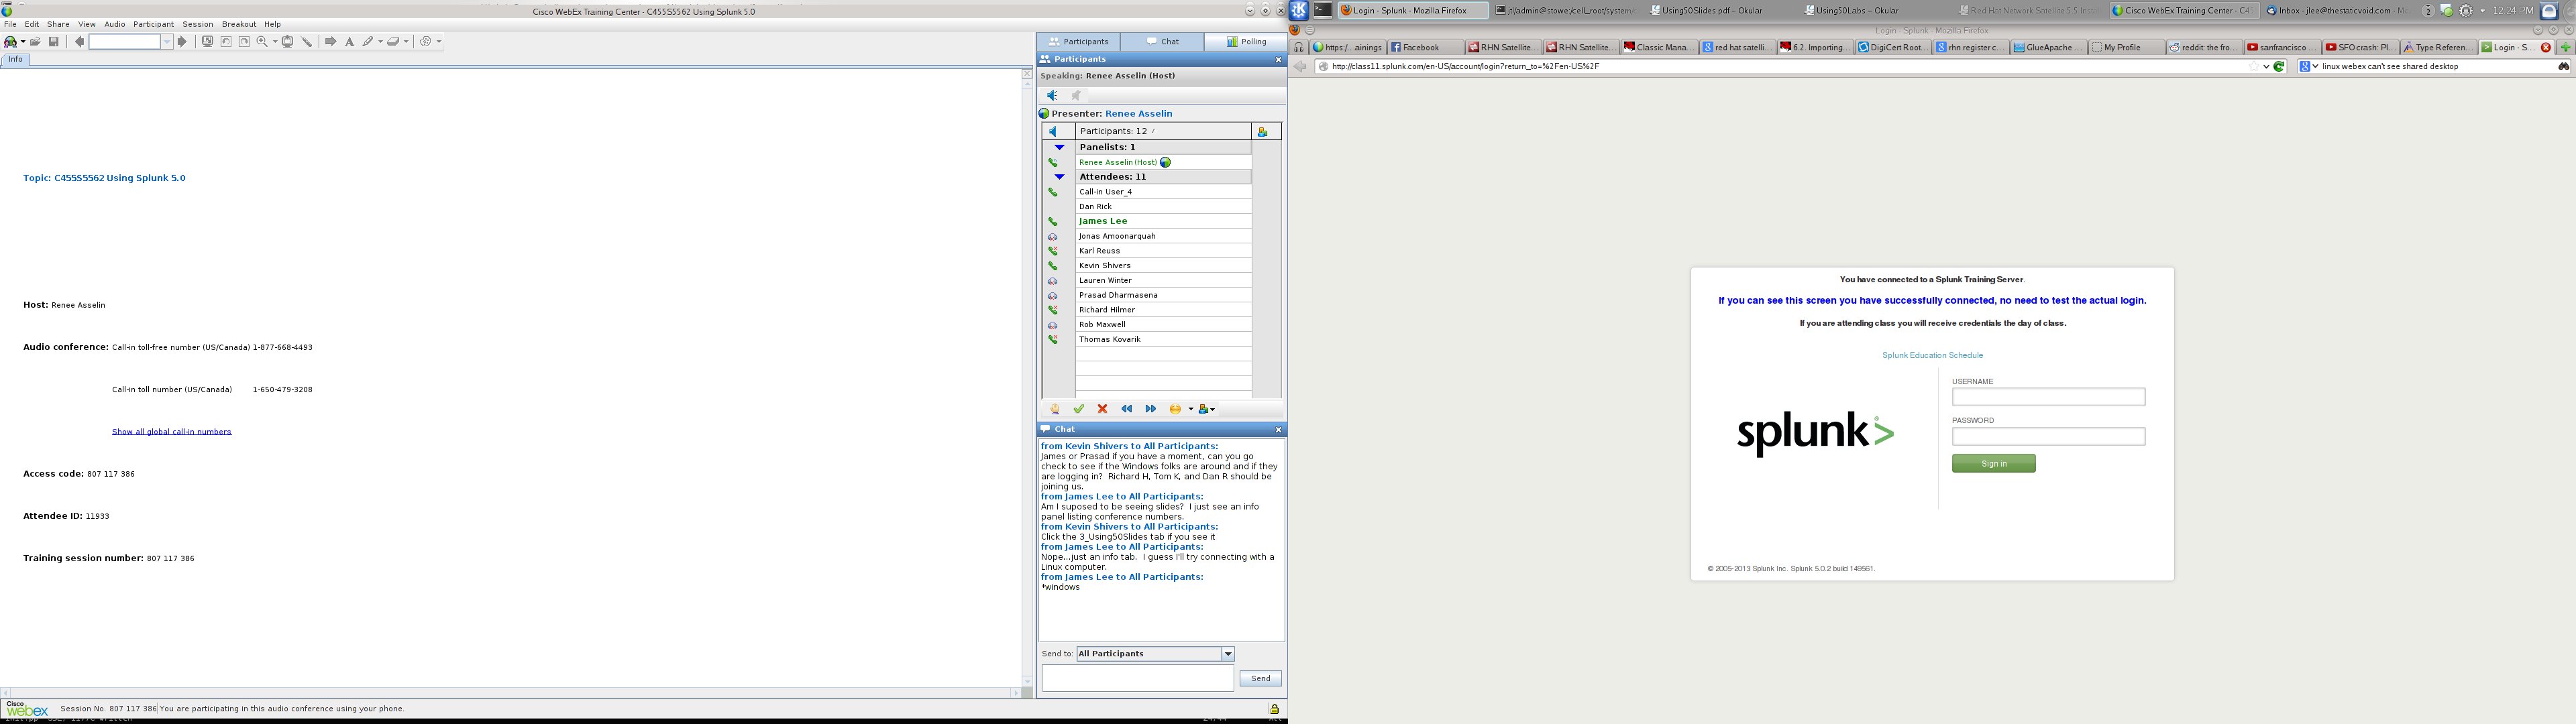The width and height of the screenshot is (2576, 724).
Task: Collapse the Attendees group
Action: pyautogui.click(x=1059, y=177)
